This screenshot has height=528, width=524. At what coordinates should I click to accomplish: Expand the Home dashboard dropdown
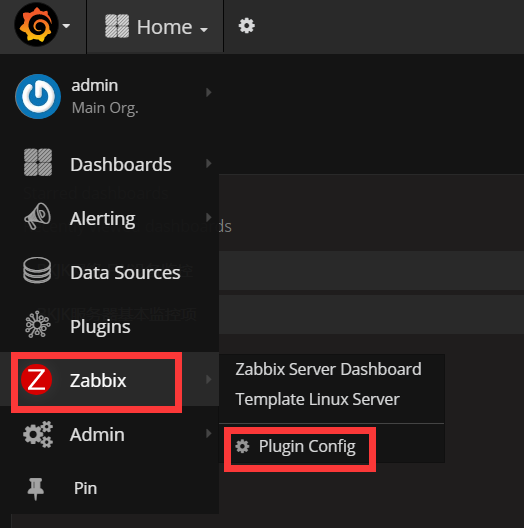coord(156,27)
